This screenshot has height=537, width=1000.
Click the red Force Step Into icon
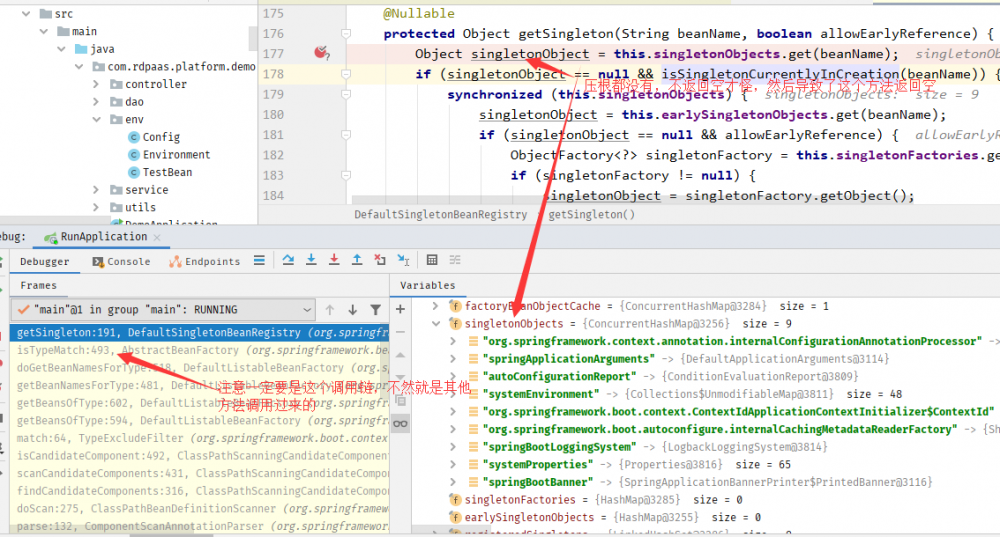(334, 260)
